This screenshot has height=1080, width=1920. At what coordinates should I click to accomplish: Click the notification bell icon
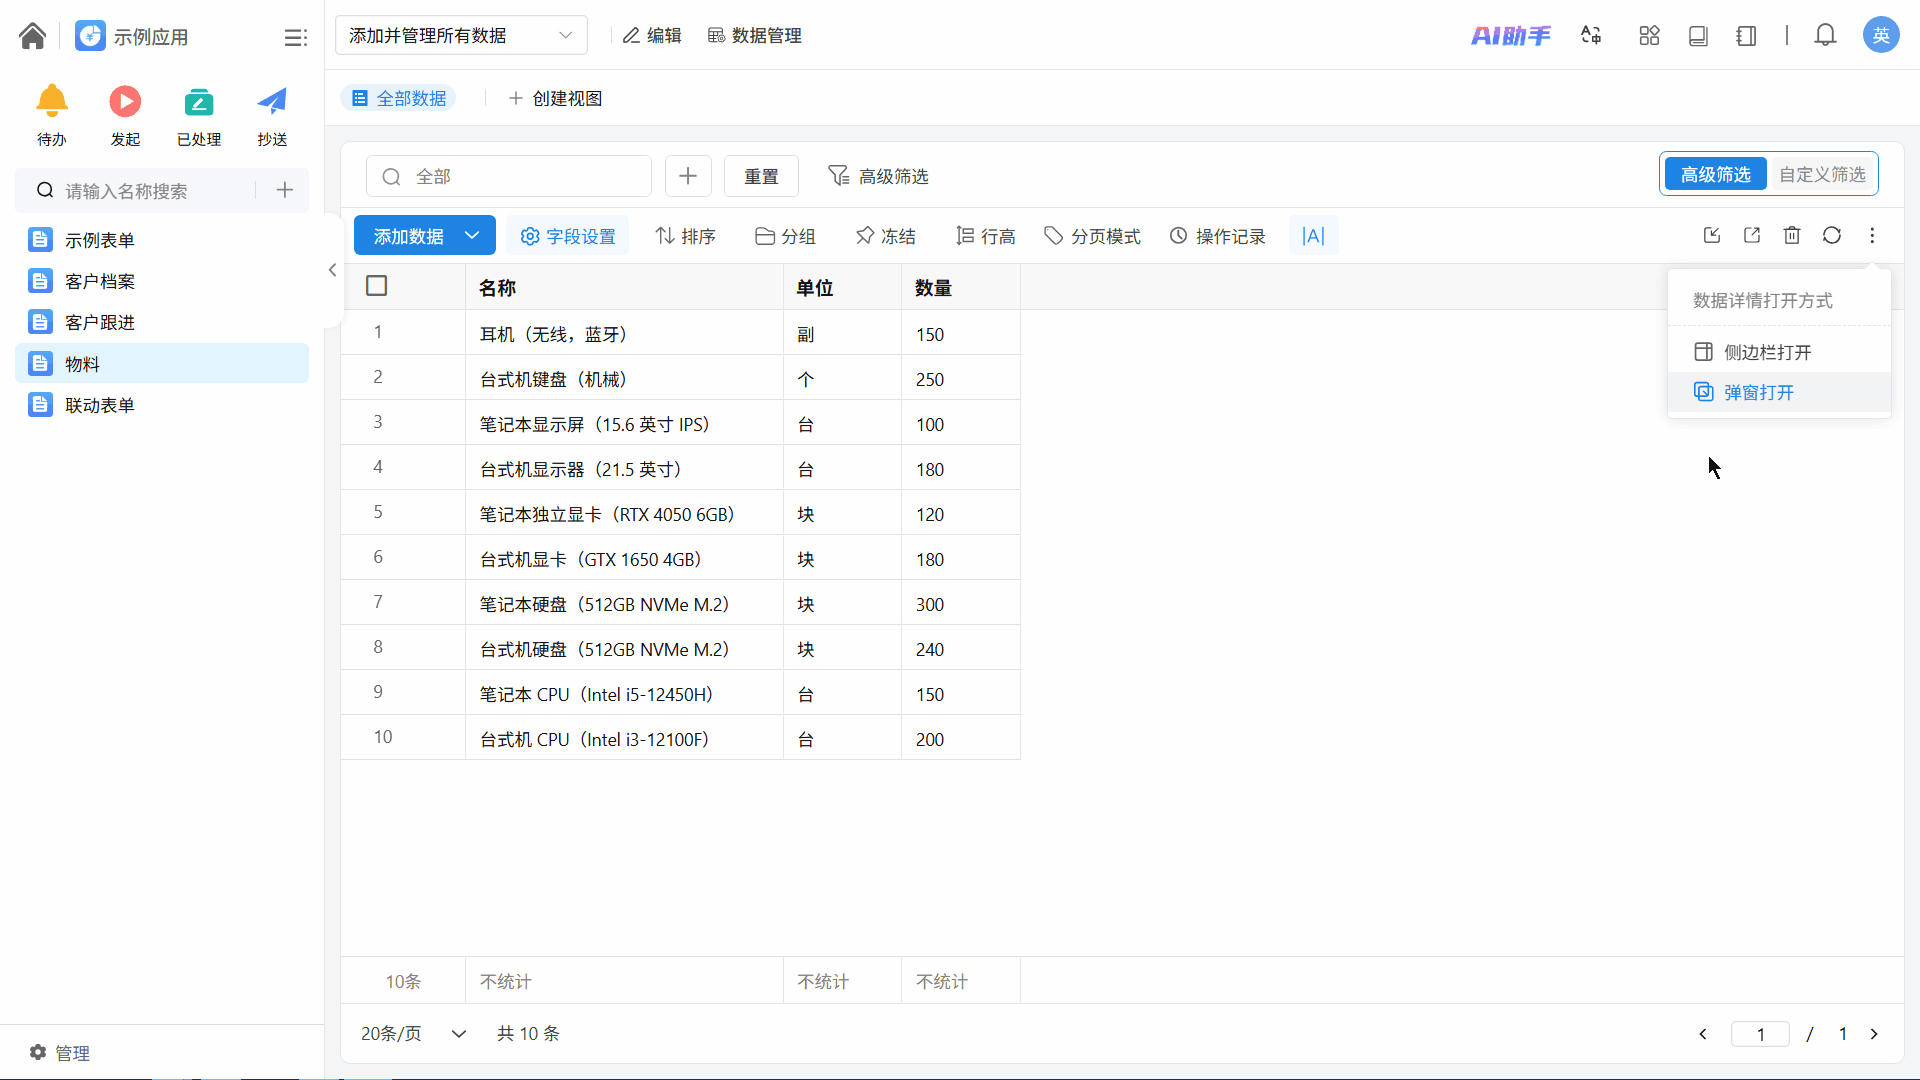pos(1825,35)
